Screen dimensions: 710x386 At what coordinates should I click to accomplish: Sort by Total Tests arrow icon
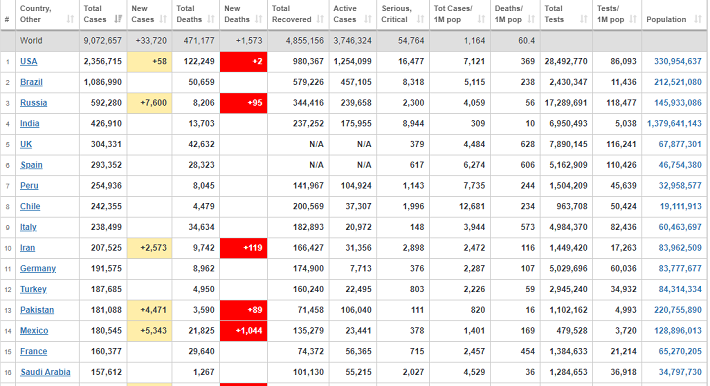tap(584, 19)
